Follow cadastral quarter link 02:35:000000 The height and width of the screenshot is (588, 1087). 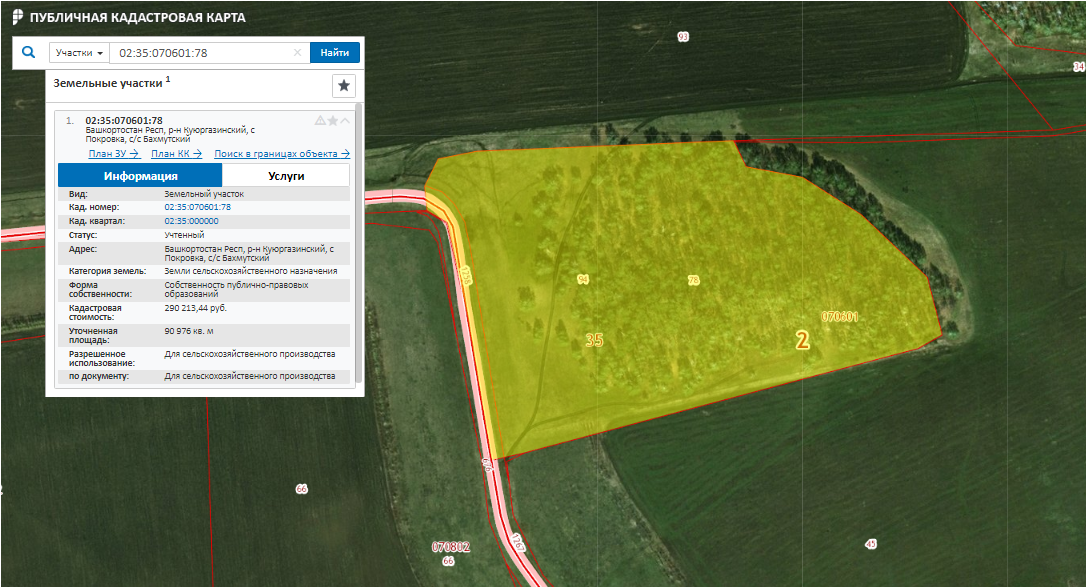[x=191, y=220]
